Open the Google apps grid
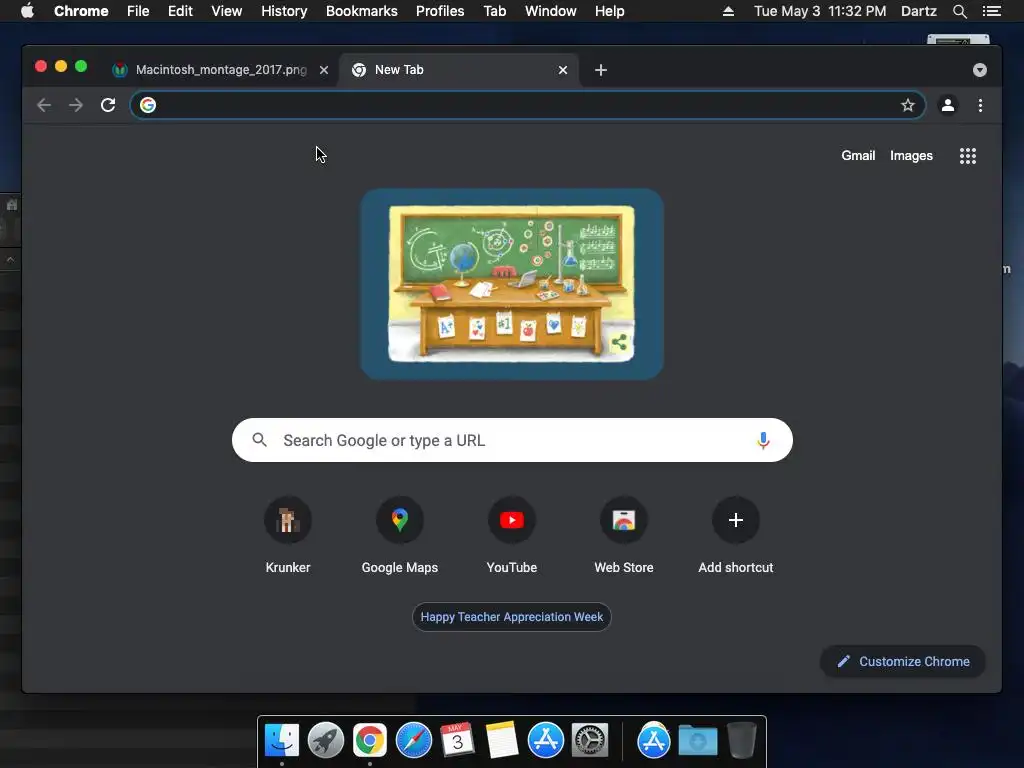 tap(968, 155)
